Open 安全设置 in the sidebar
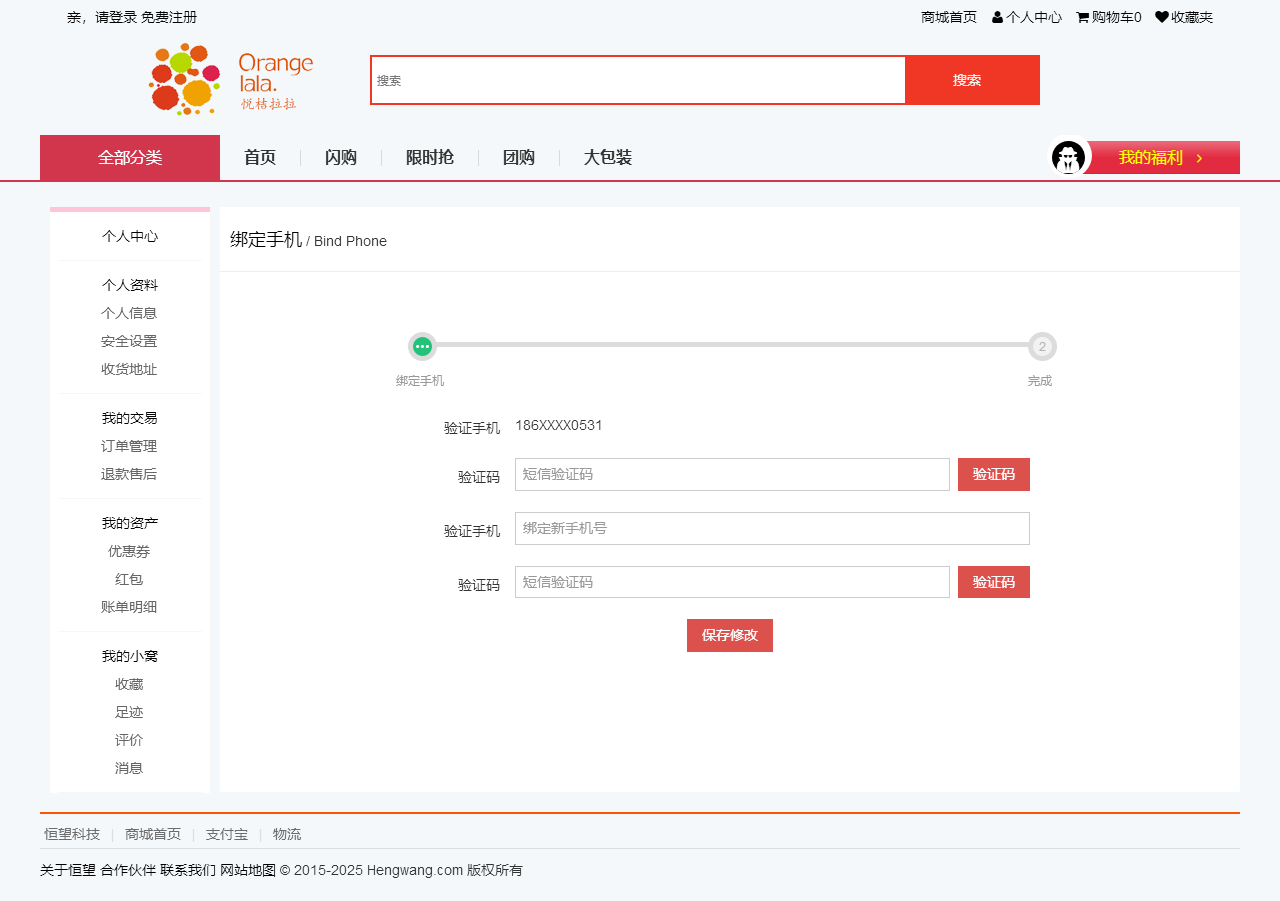Image resolution: width=1280 pixels, height=901 pixels. tap(129, 342)
